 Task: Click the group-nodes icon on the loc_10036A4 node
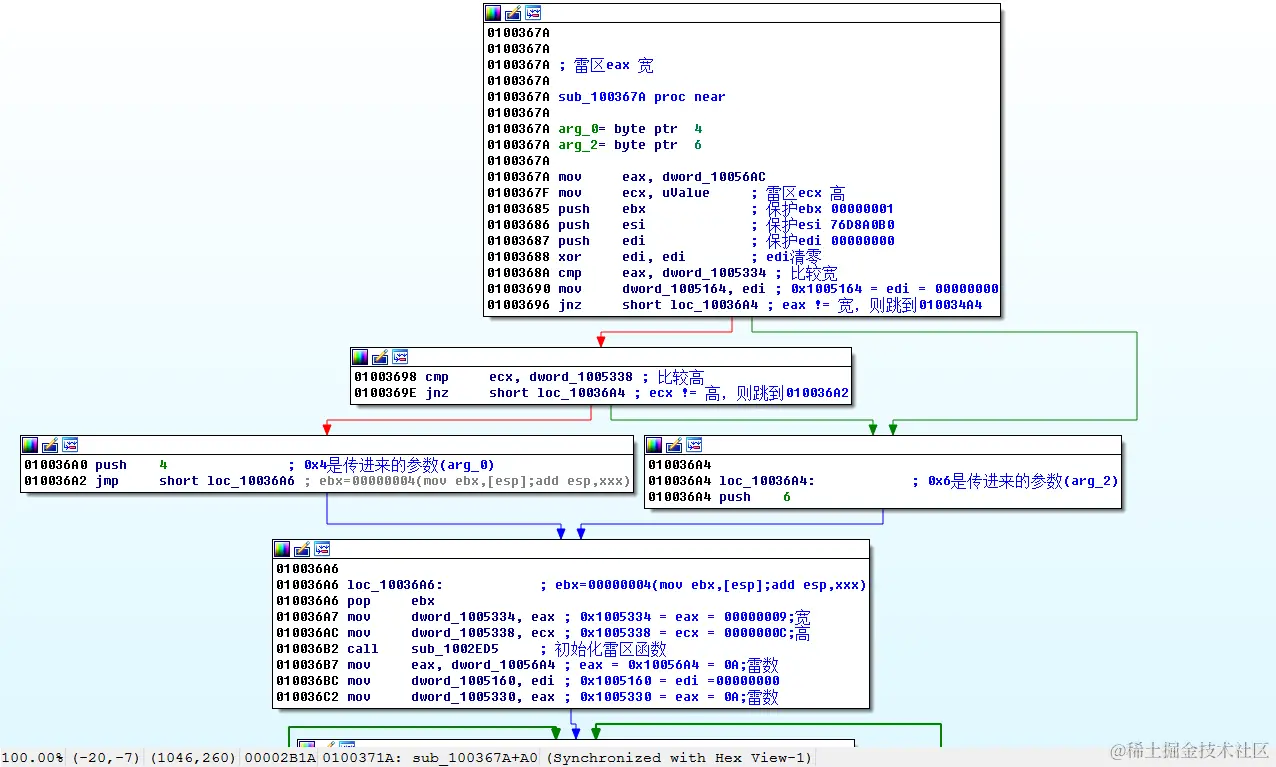coord(694,445)
